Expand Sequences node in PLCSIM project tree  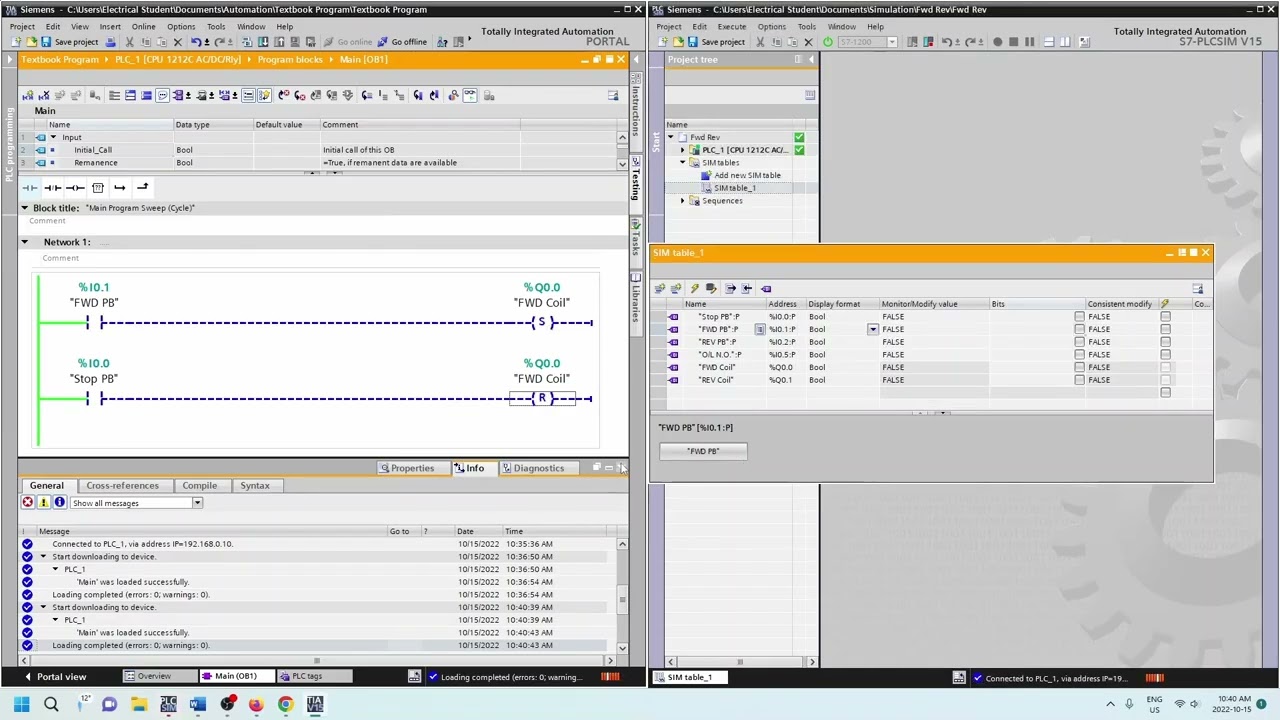683,201
